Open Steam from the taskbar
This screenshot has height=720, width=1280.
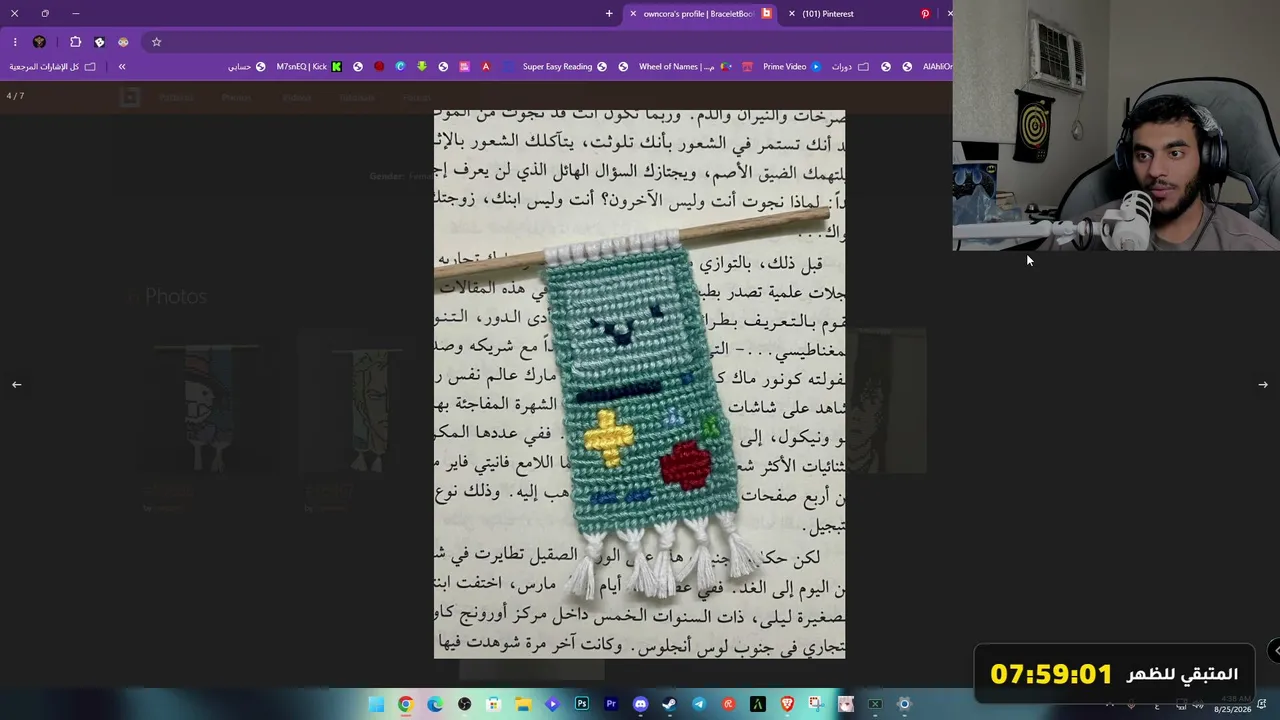pos(669,704)
